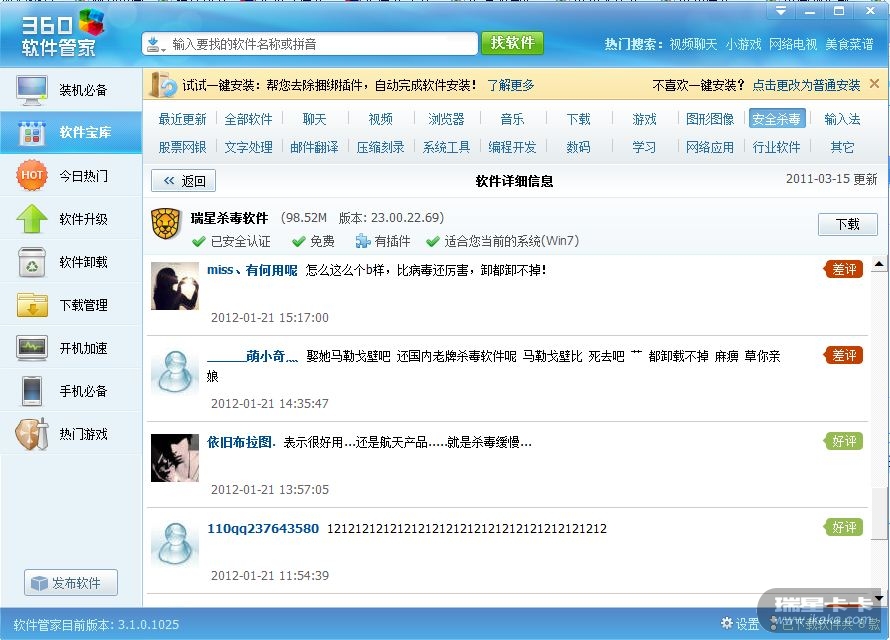Switch to 音乐 category tab
The image size is (890, 640).
point(512,119)
